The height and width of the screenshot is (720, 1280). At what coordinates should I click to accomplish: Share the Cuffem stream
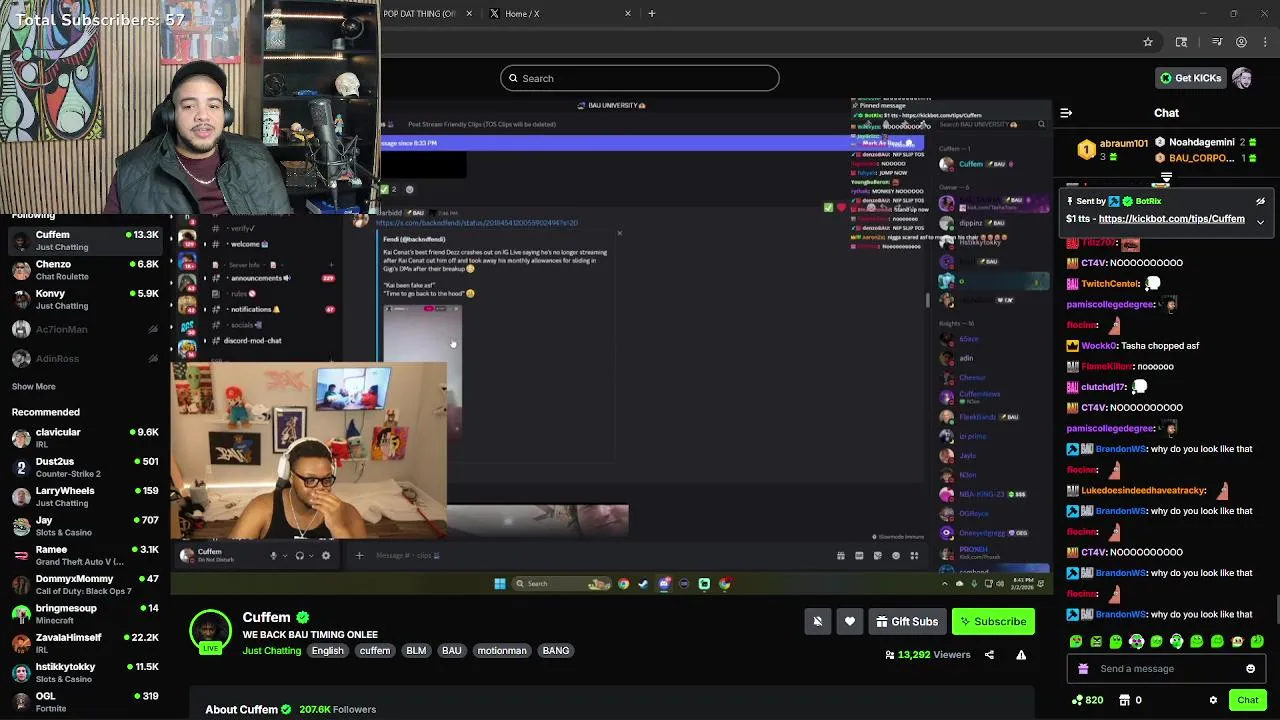pos(989,655)
